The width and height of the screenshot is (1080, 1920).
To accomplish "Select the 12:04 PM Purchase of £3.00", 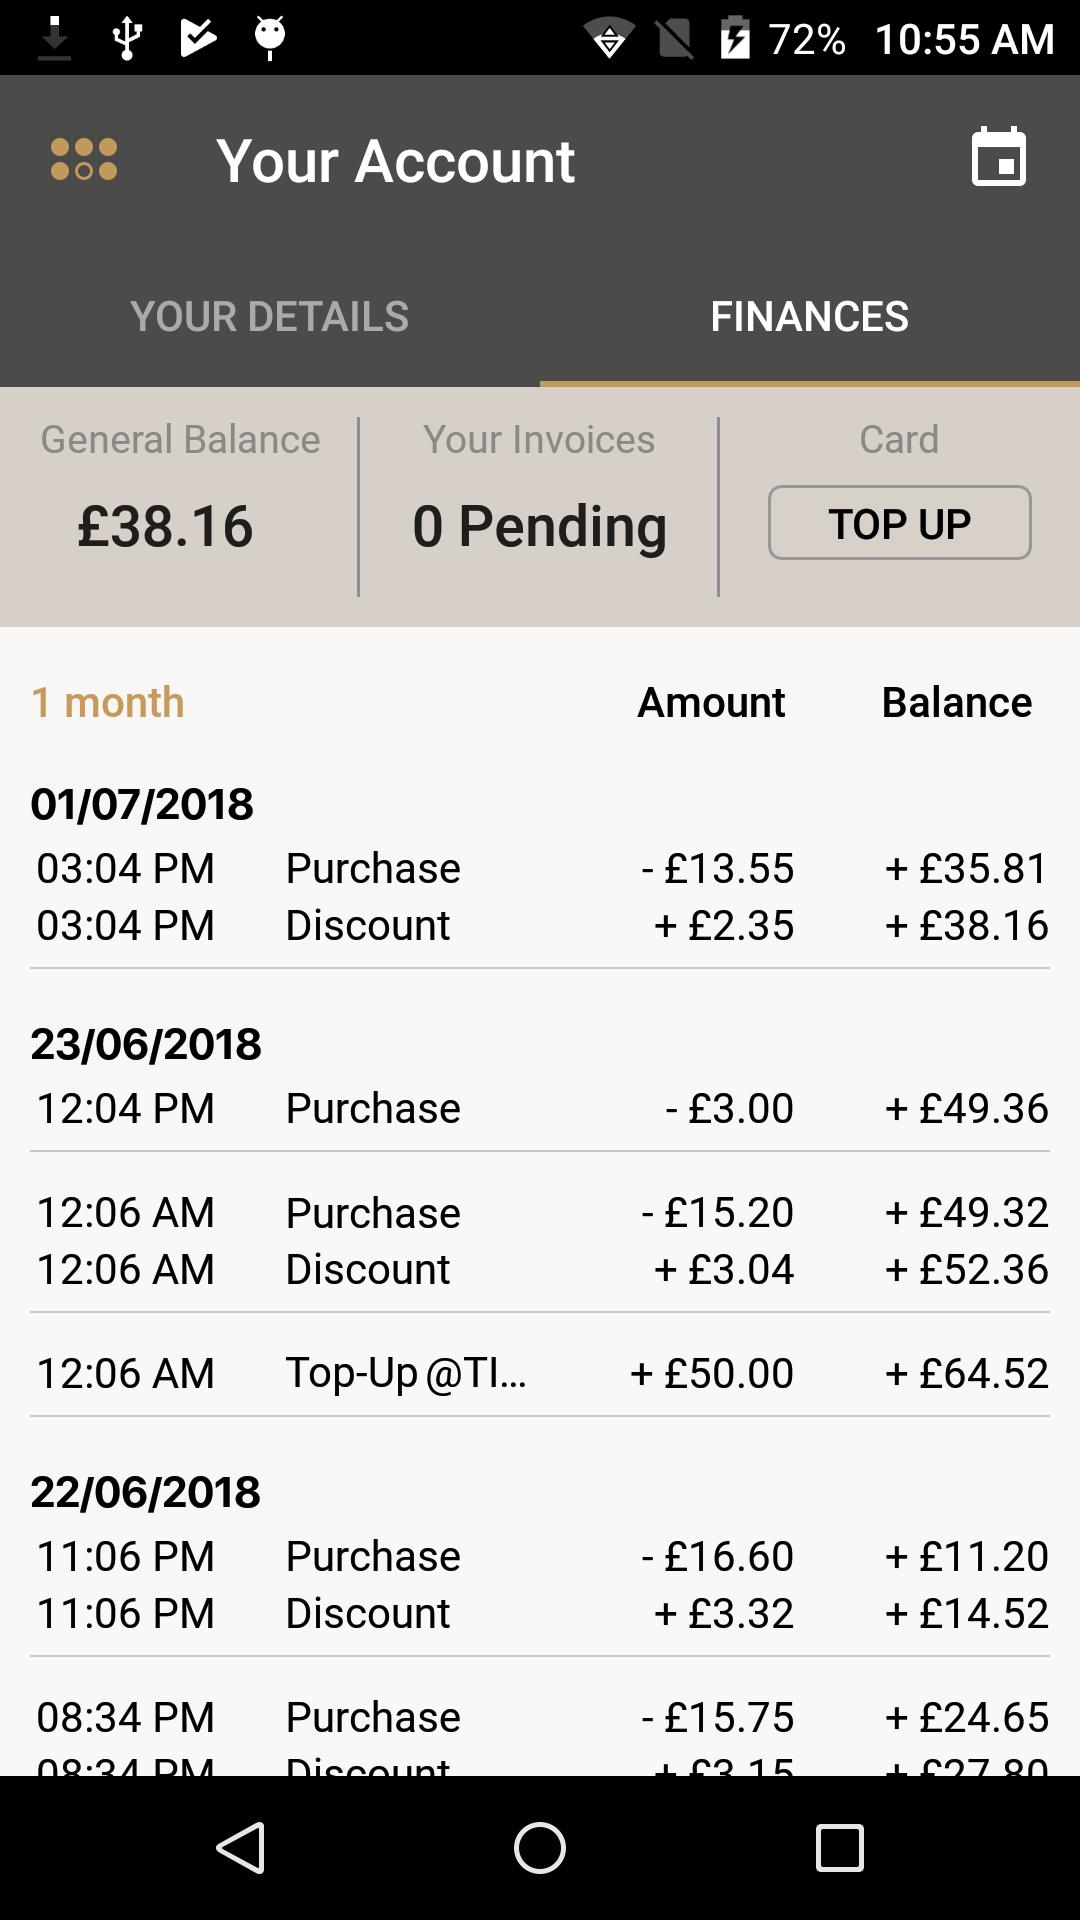I will (x=540, y=1108).
